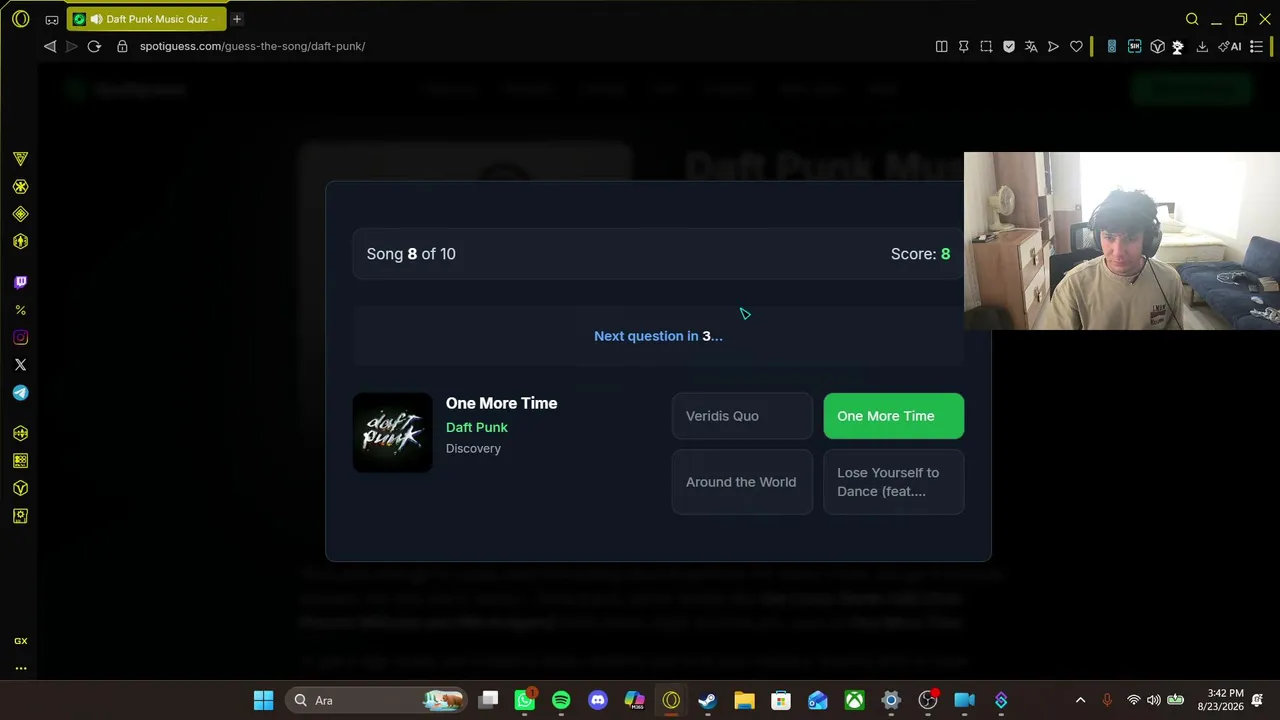Translate the page with the translate icon
Viewport: 1280px width, 720px height.
coord(1031,46)
